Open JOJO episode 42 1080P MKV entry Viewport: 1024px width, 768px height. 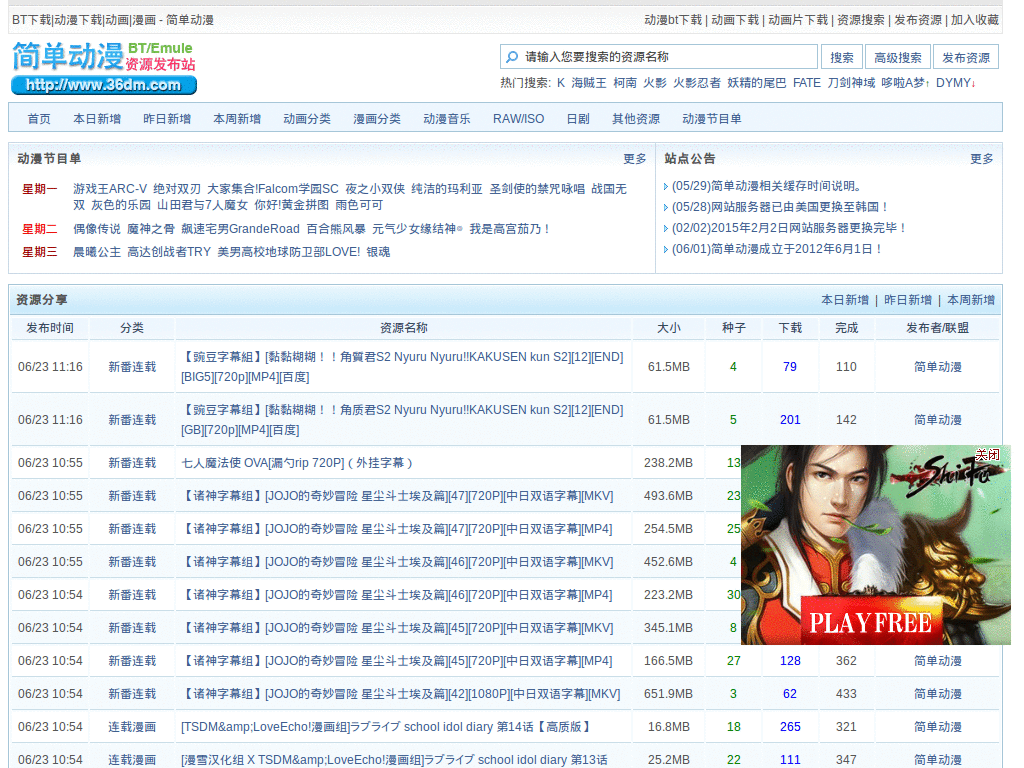point(401,694)
